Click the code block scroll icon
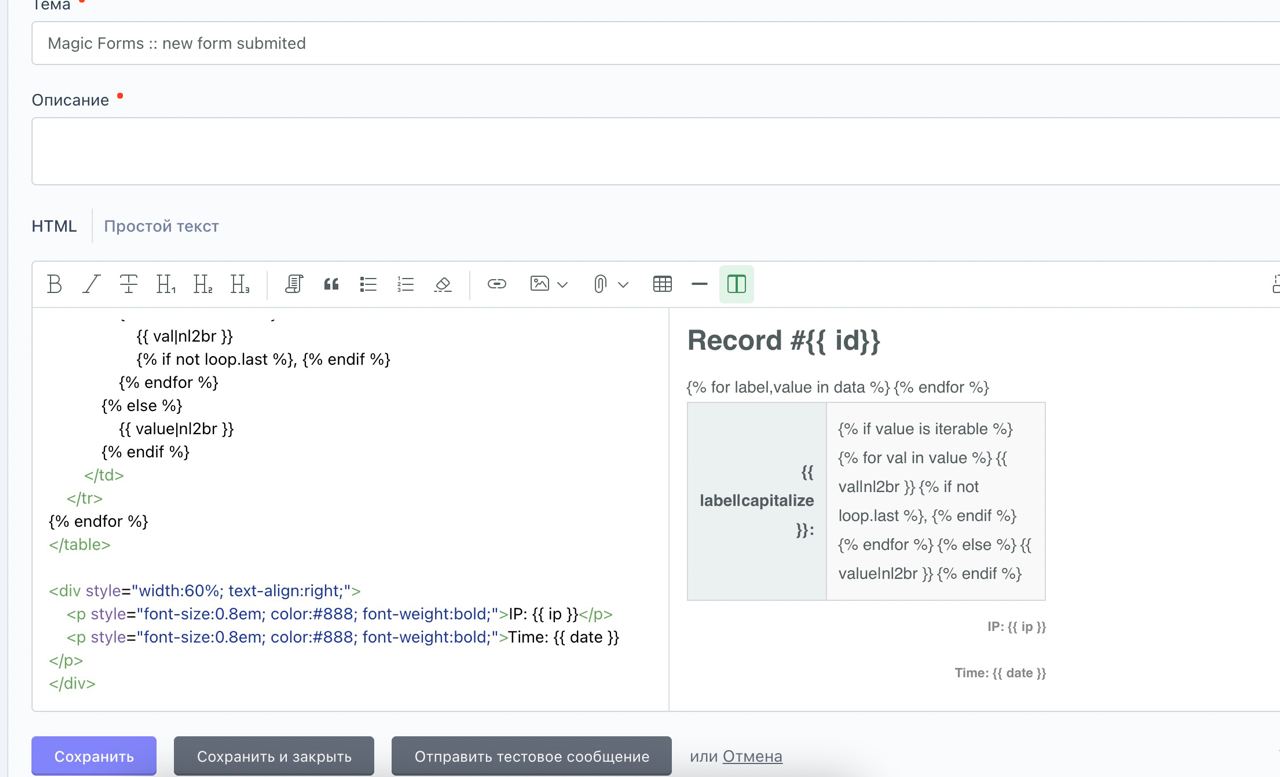The image size is (1280, 777). tap(293, 284)
